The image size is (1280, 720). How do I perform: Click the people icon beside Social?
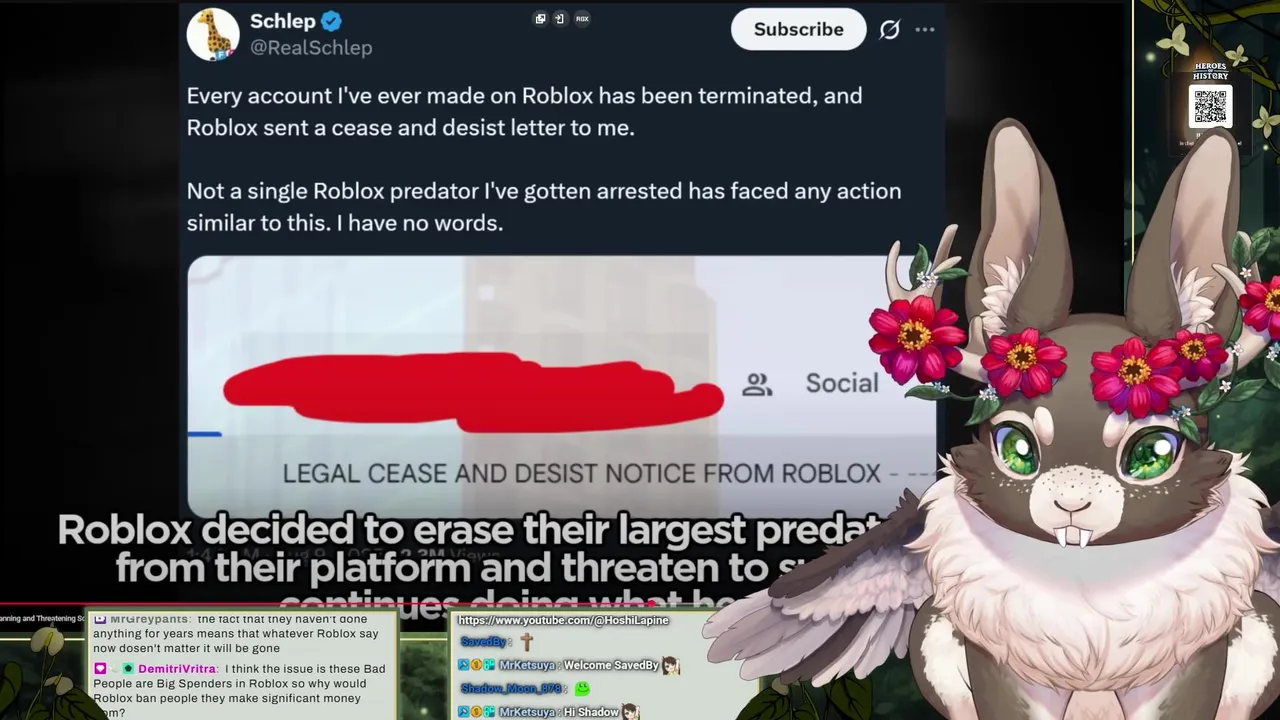coord(757,384)
